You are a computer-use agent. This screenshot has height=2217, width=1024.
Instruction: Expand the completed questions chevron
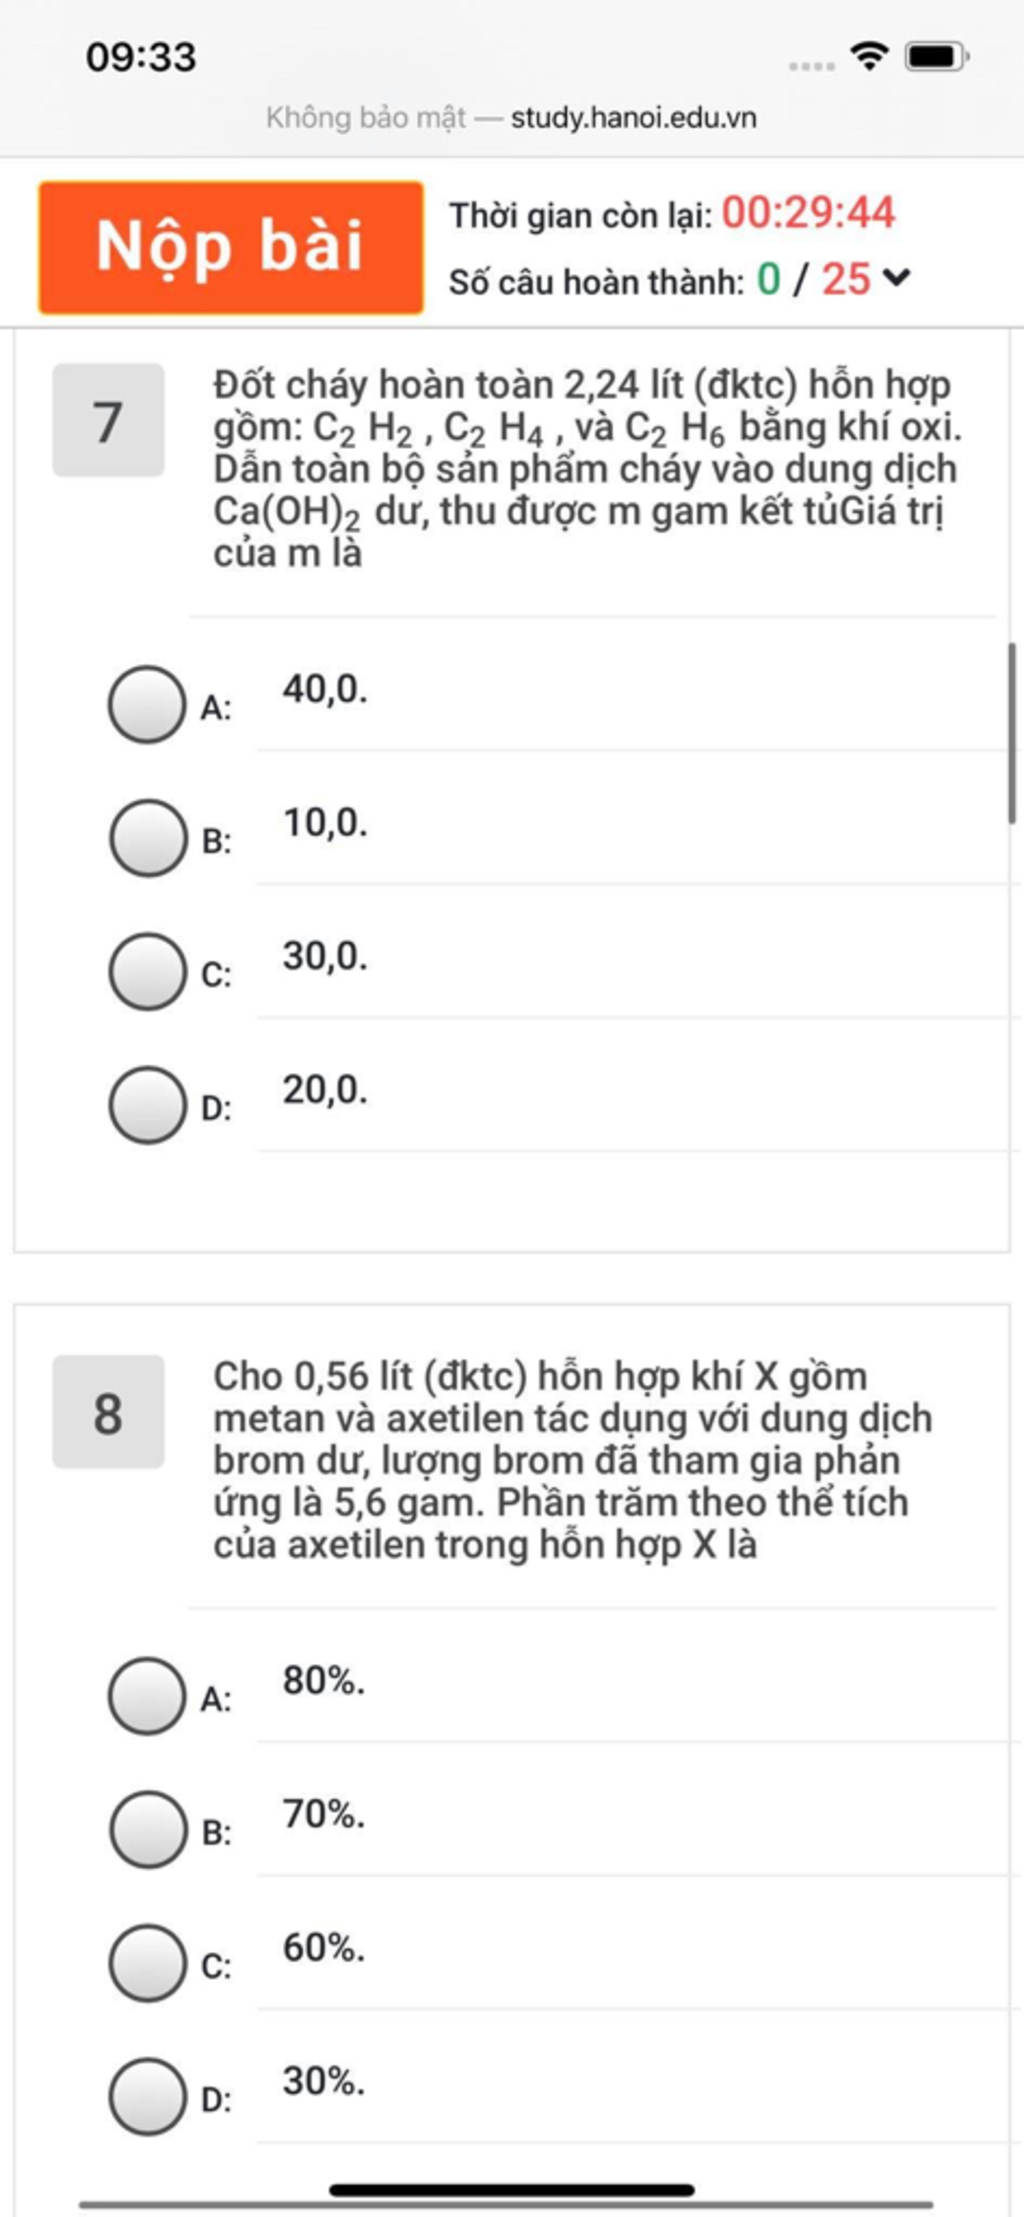(x=897, y=278)
